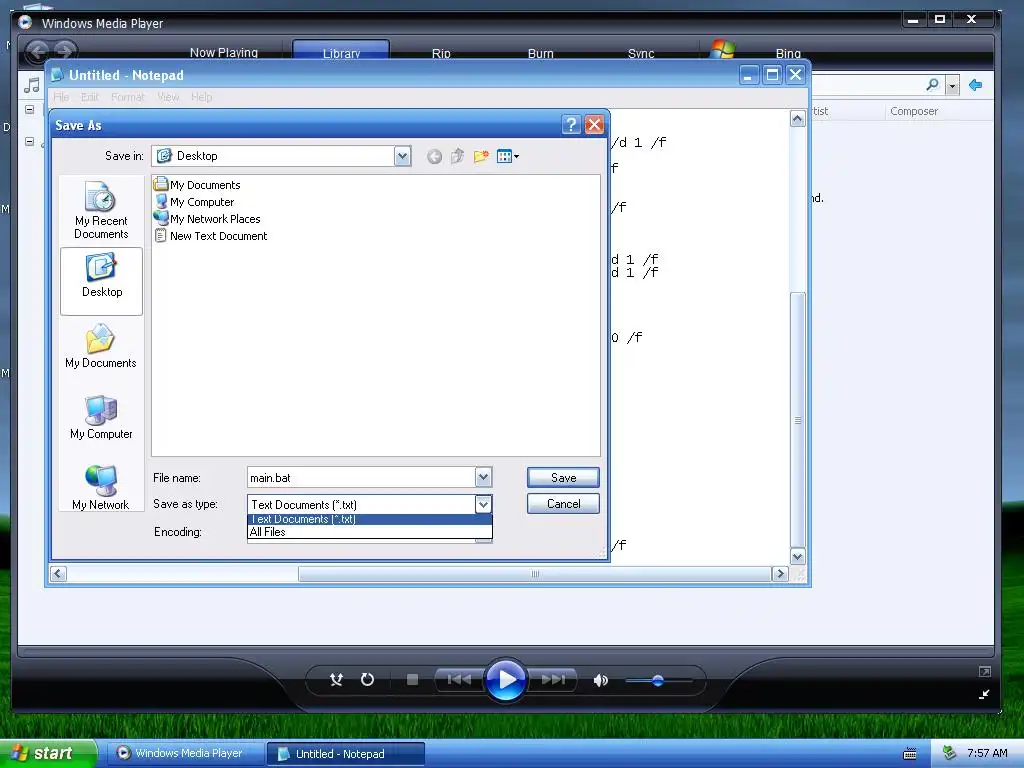Toggle shuffle in Media Player
1024x768 pixels.
pos(336,680)
